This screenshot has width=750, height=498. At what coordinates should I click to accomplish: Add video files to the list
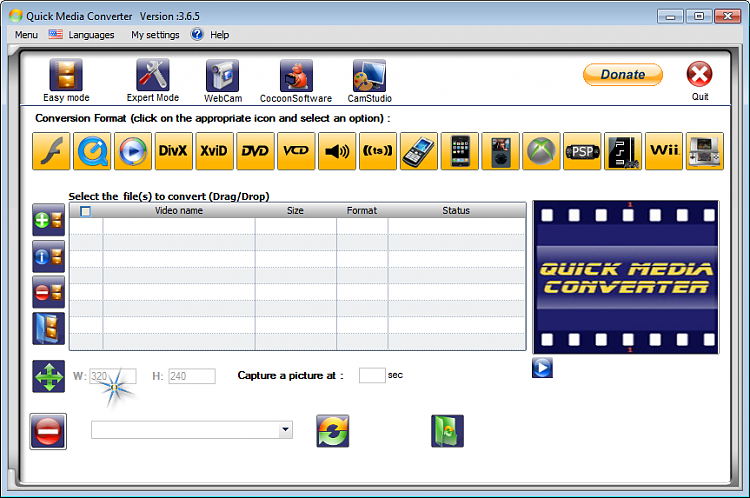coord(49,220)
